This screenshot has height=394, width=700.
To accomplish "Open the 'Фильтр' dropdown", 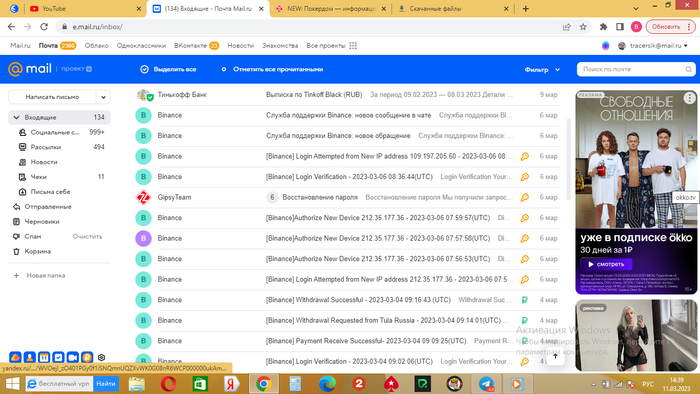I will (542, 70).
